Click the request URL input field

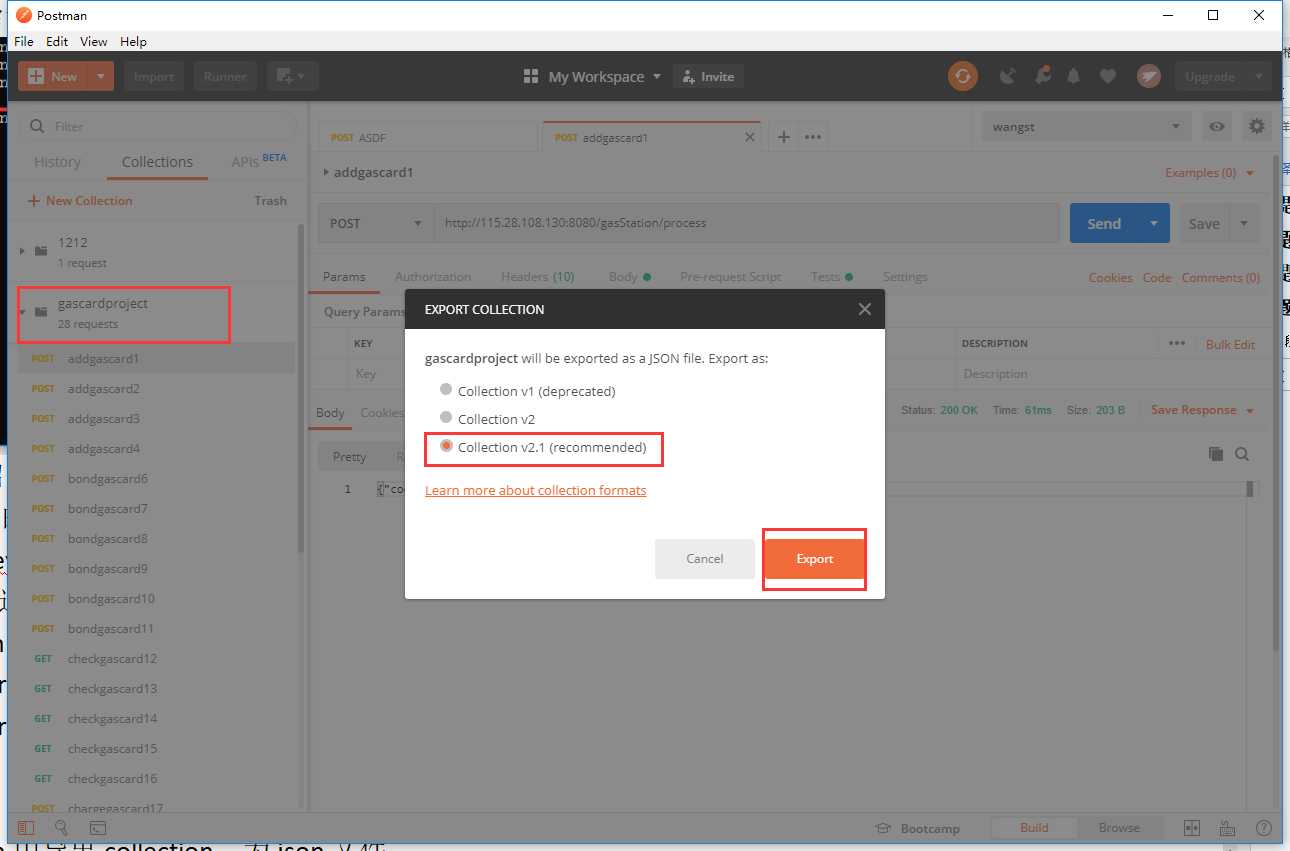pos(746,223)
